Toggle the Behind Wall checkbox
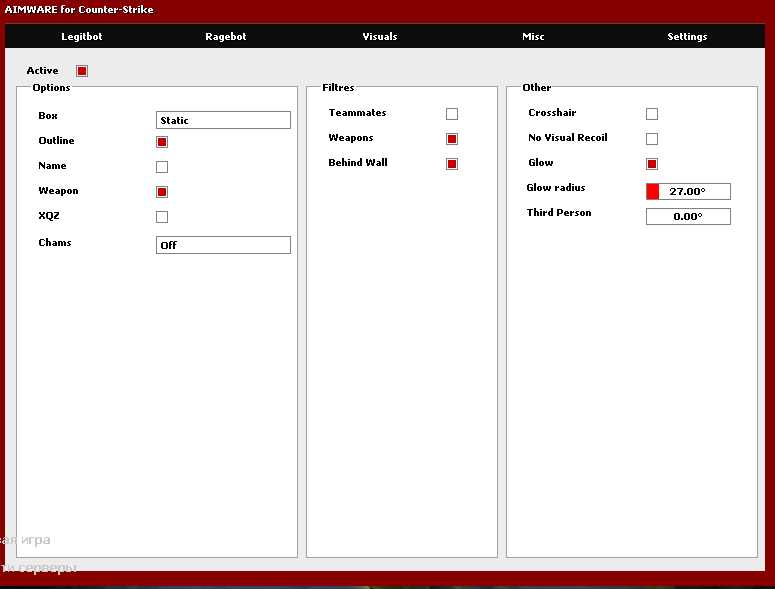The image size is (775, 589). pyautogui.click(x=452, y=164)
